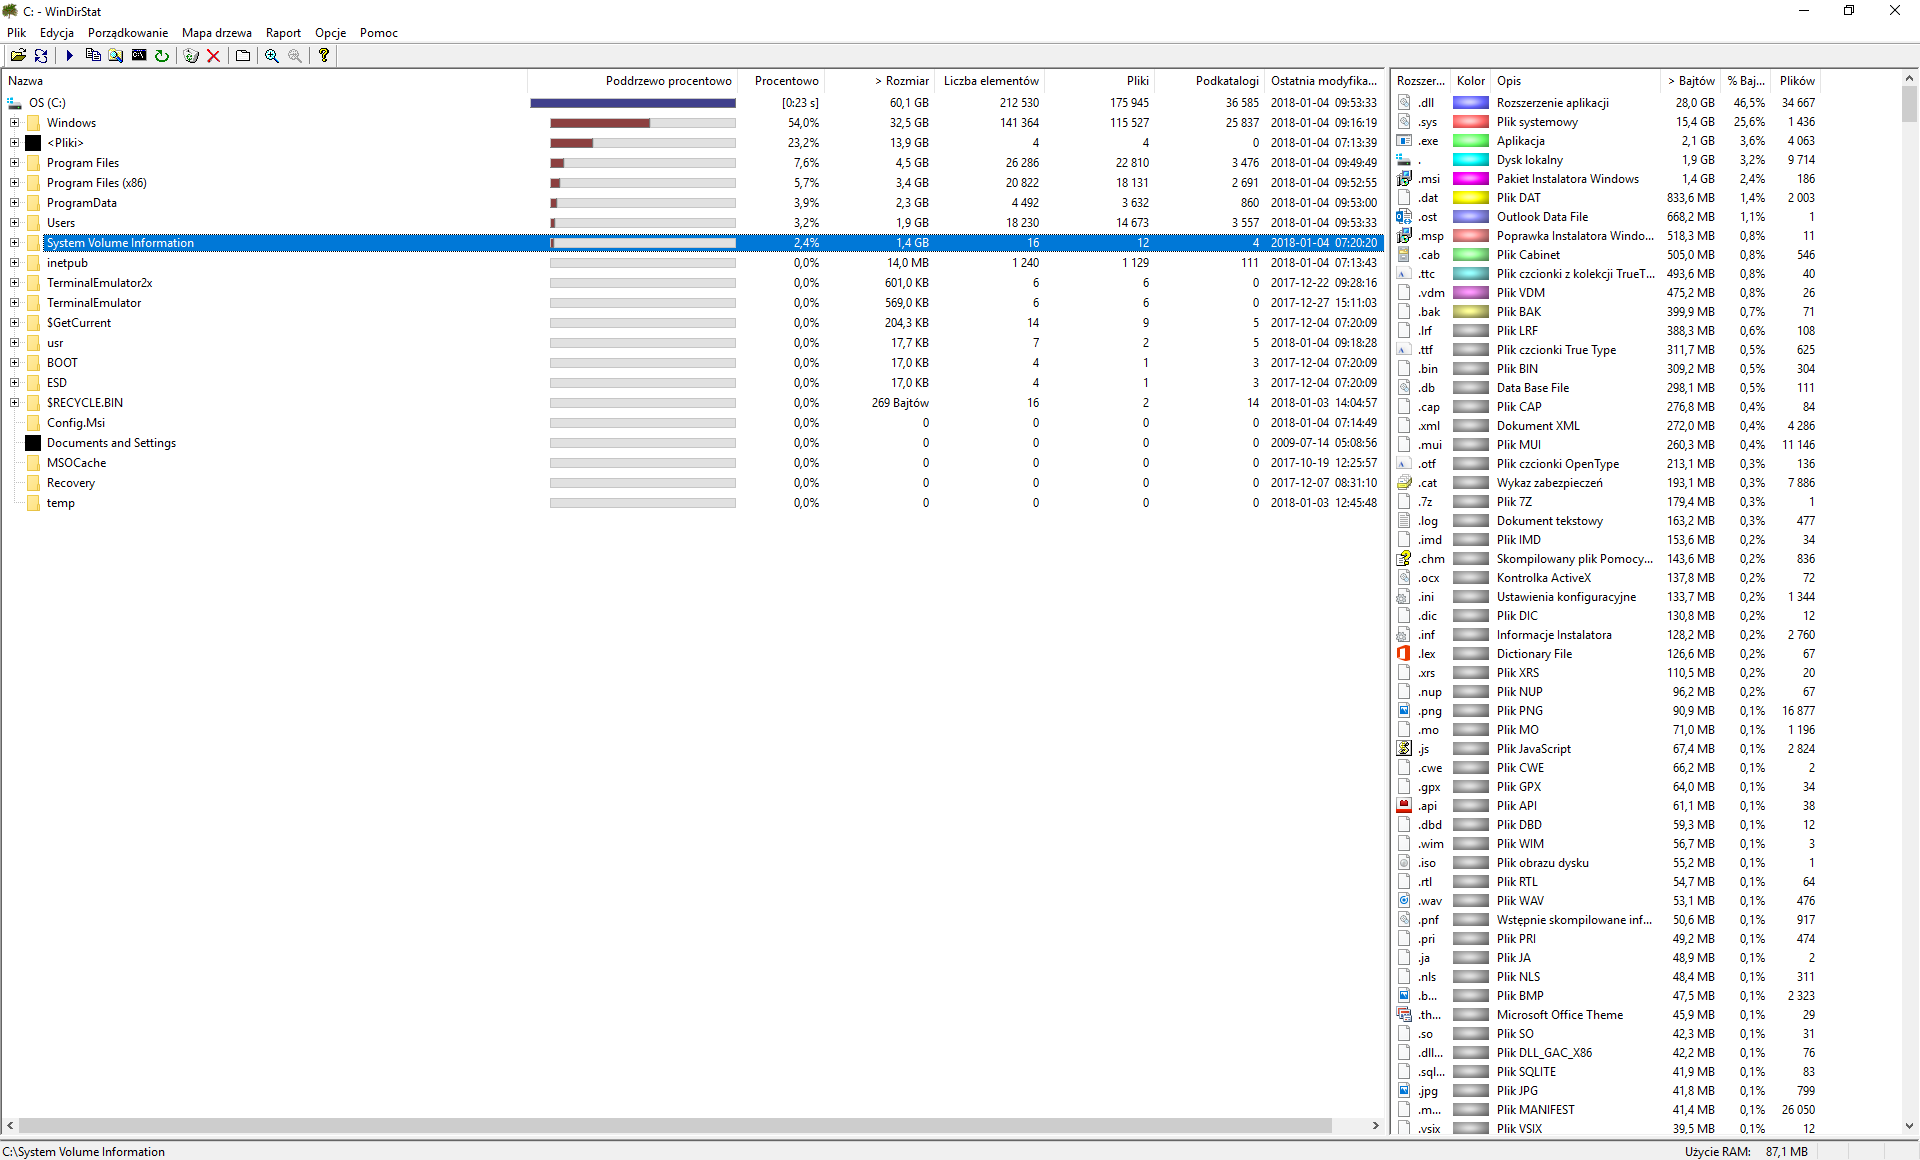Expand the inetpub folder node
The image size is (1920, 1160).
point(15,263)
